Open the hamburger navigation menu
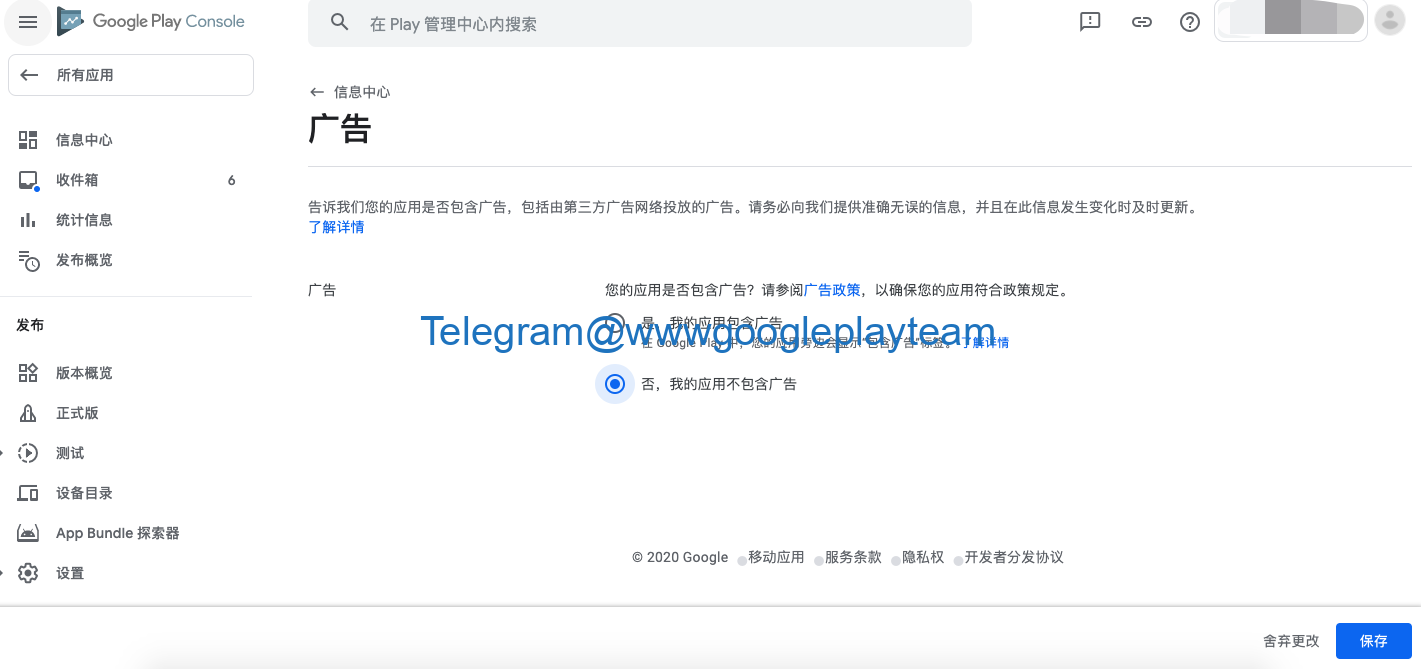 pos(28,22)
